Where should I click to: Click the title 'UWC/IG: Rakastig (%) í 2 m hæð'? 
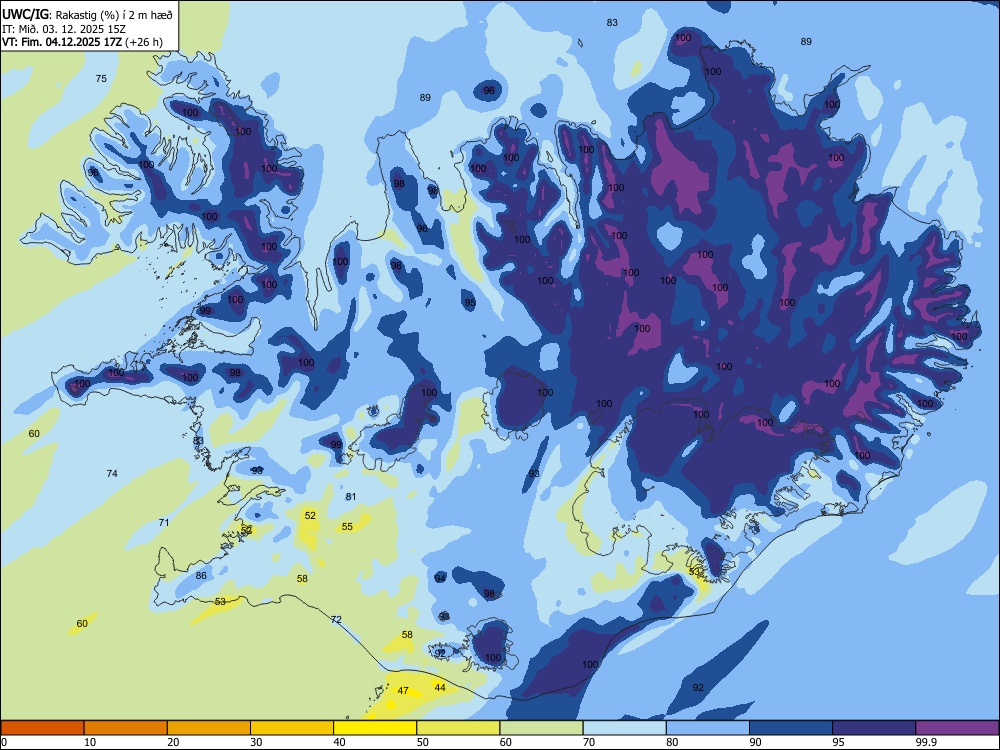point(87,15)
